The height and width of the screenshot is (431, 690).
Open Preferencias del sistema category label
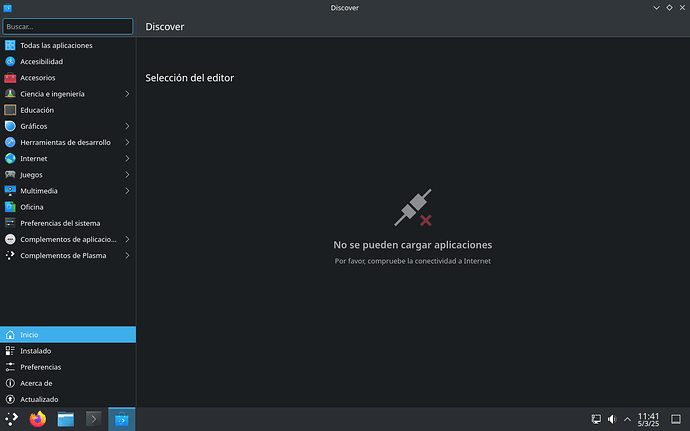pyautogui.click(x=60, y=223)
